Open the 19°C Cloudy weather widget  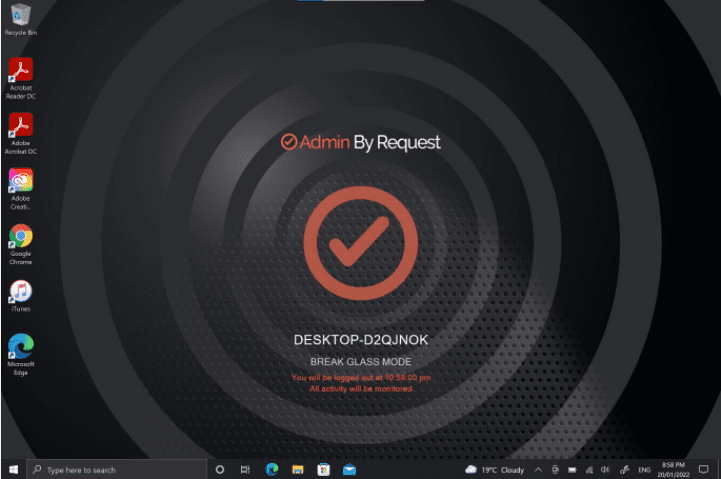[495, 469]
